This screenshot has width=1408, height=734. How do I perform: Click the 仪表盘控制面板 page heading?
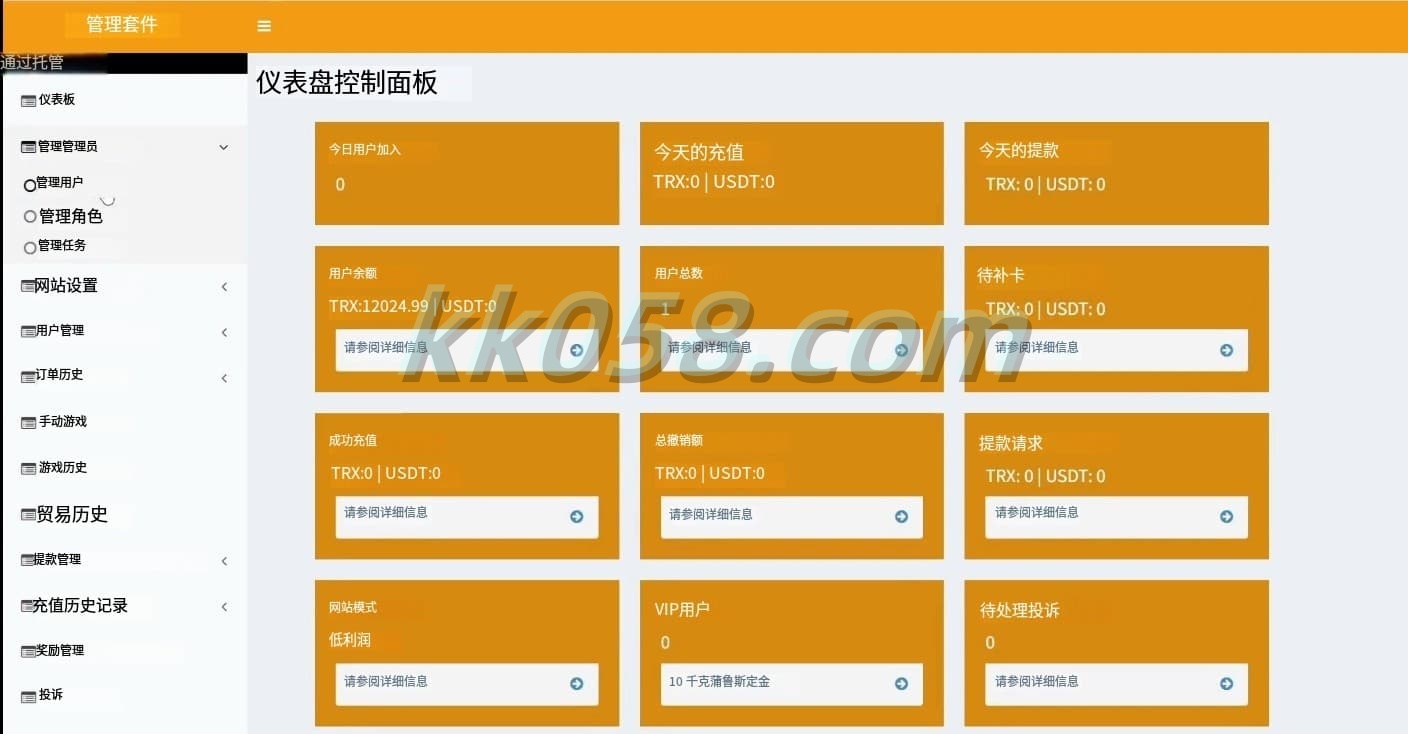point(347,82)
